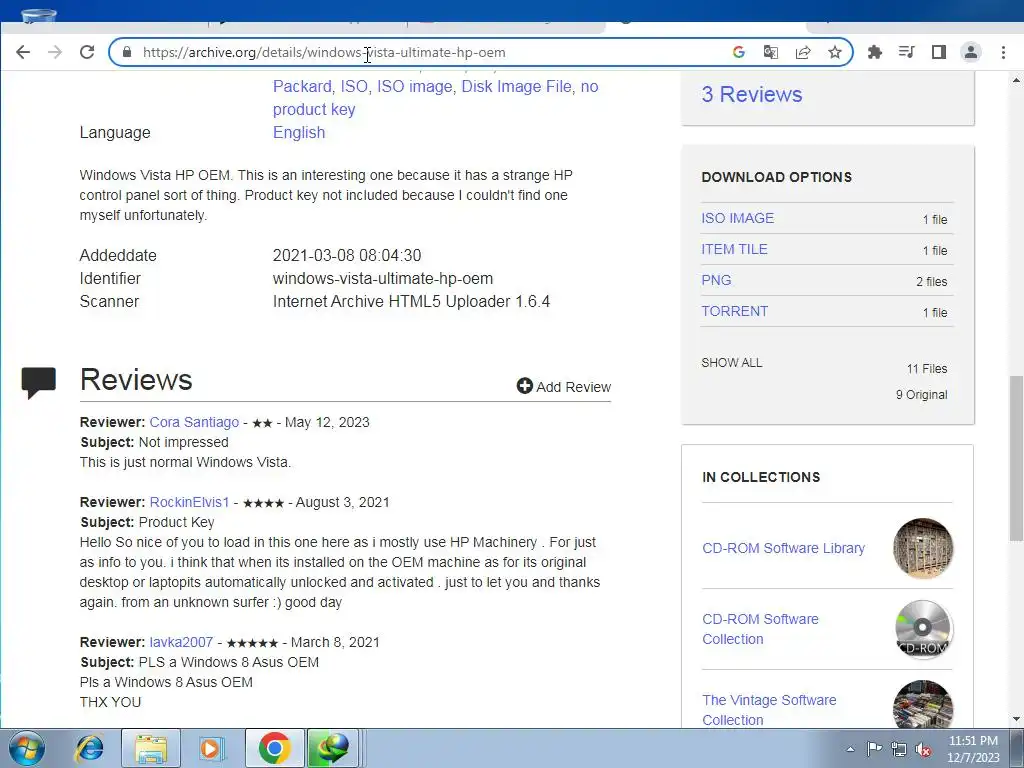
Task: Click the Disk Image File topic tag
Action: point(517,86)
